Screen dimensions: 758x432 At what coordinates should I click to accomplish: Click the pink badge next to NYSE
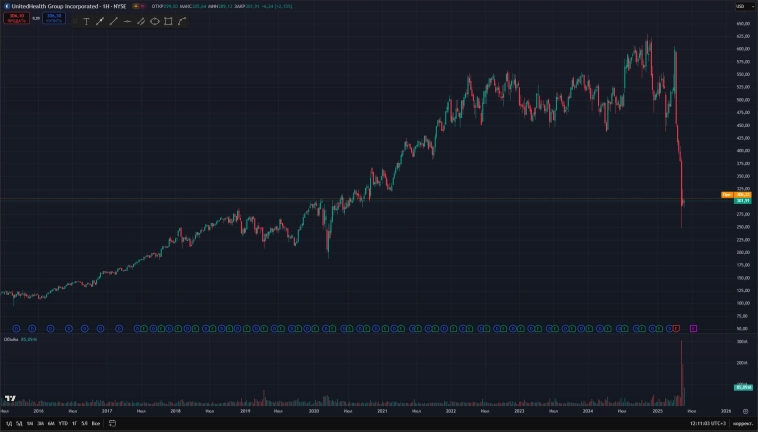click(x=142, y=6)
